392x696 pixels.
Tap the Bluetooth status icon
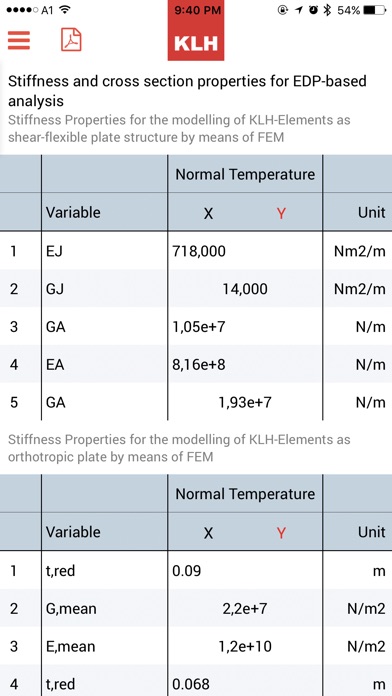[327, 10]
